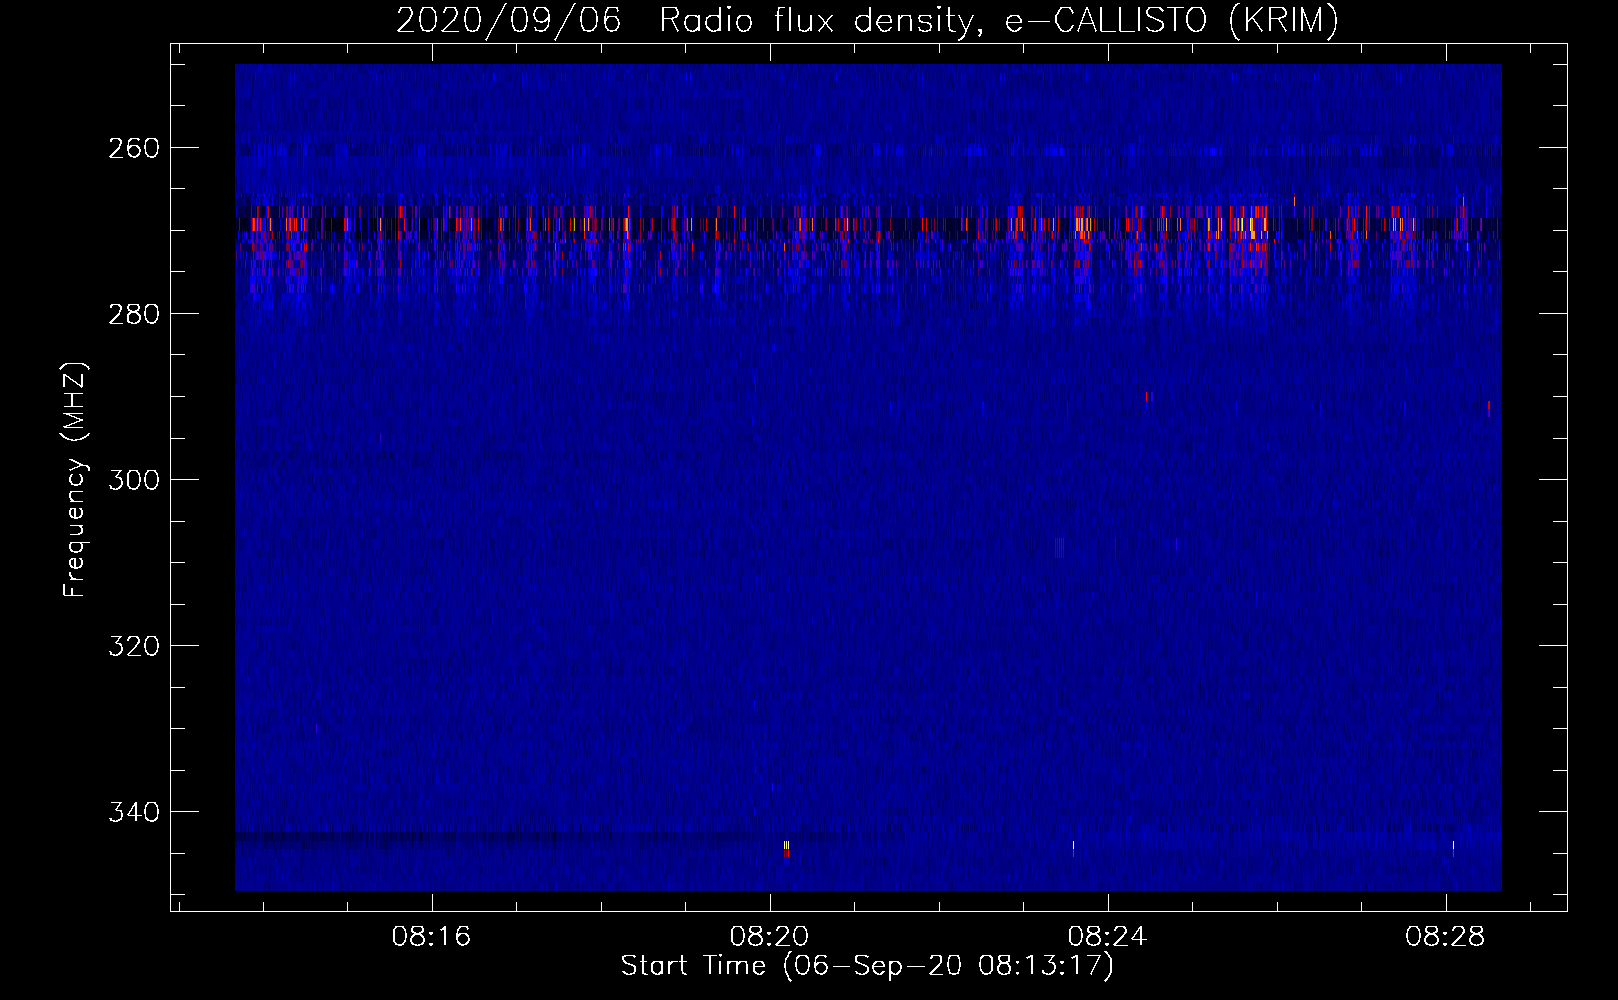
Task: Click the 340 frequency tick label
Action: 133,812
